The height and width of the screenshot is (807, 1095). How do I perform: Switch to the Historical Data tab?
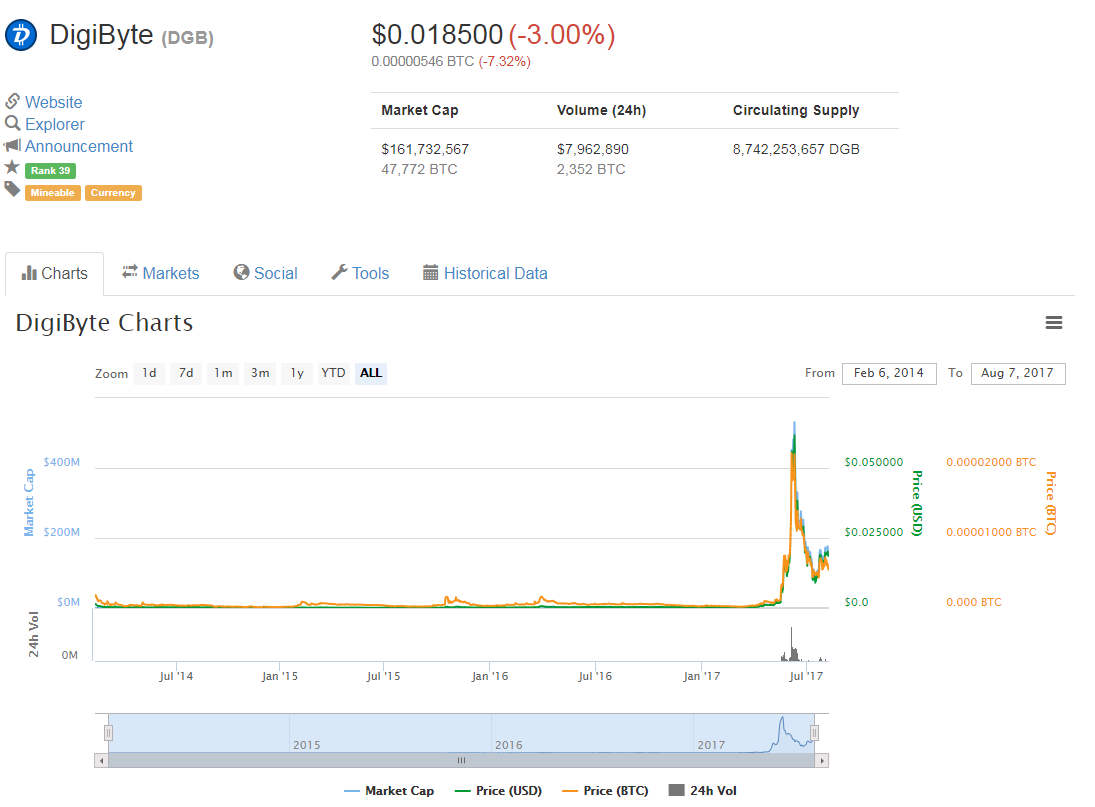[485, 274]
